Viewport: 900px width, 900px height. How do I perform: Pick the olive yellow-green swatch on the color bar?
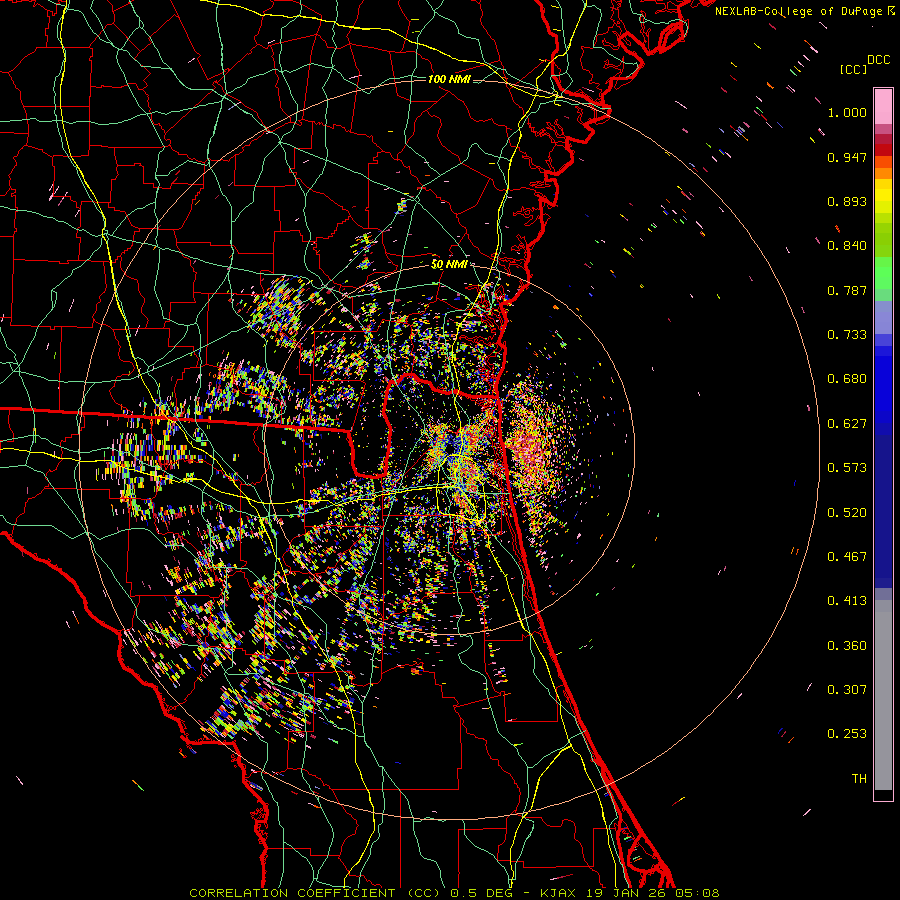click(883, 239)
